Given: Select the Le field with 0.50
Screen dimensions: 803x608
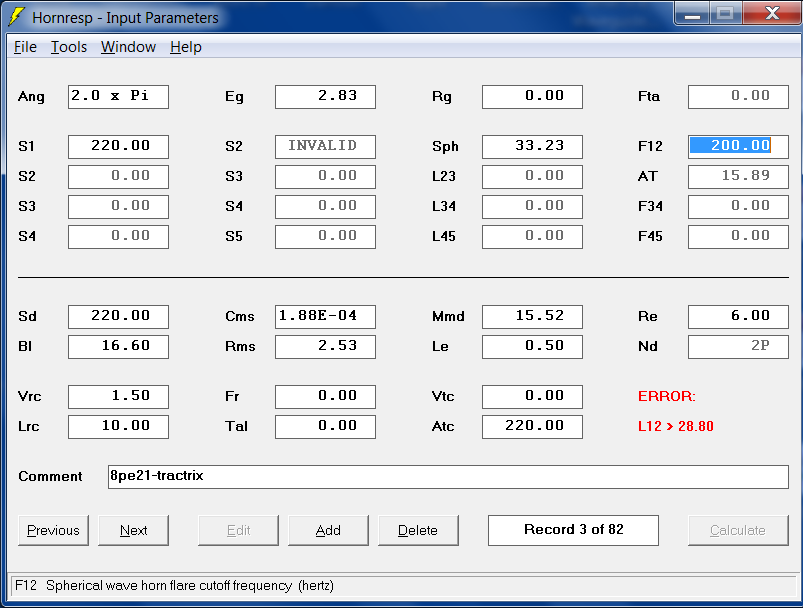Looking at the screenshot, I should pyautogui.click(x=532, y=347).
